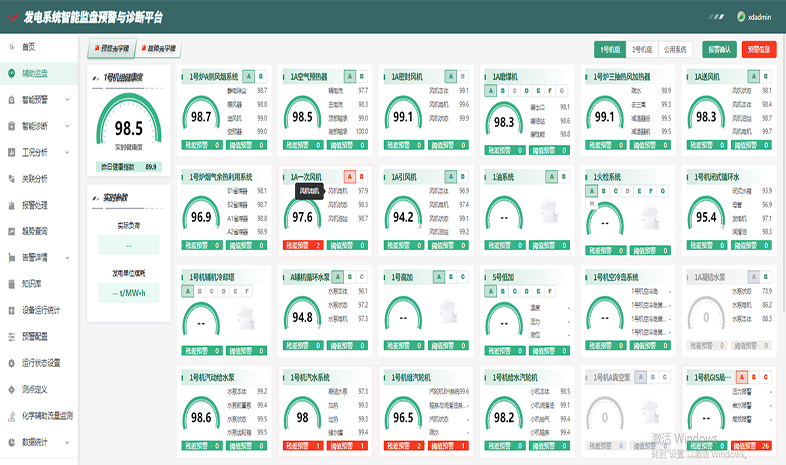This screenshot has height=465, width=786.
Task: Click red 残差预警 2 badge on 1A一次风机
Action: pyautogui.click(x=304, y=245)
